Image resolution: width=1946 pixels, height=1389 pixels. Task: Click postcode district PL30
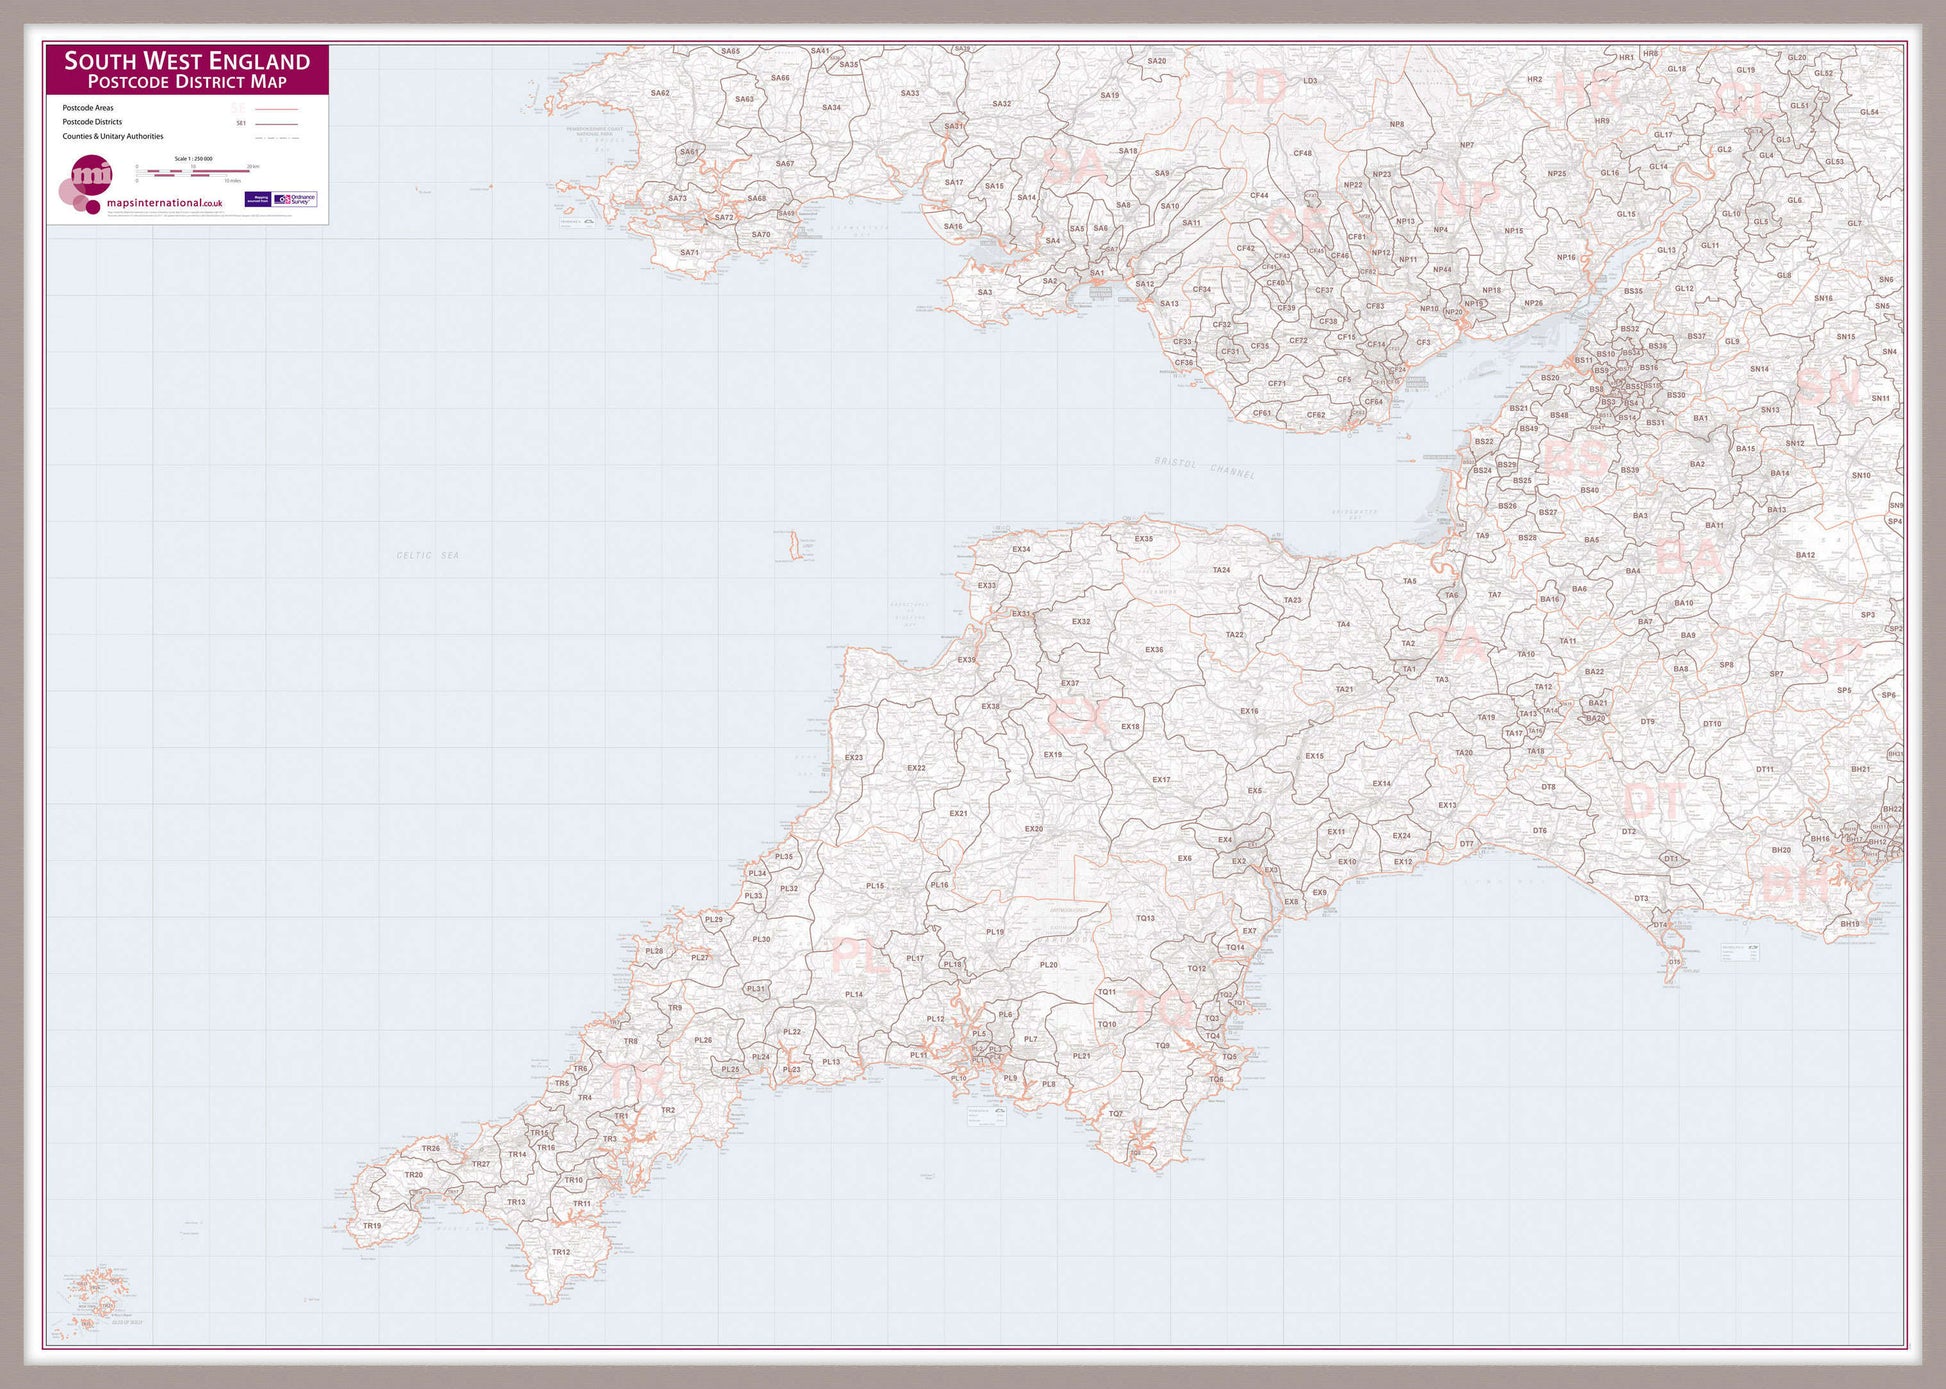point(761,940)
